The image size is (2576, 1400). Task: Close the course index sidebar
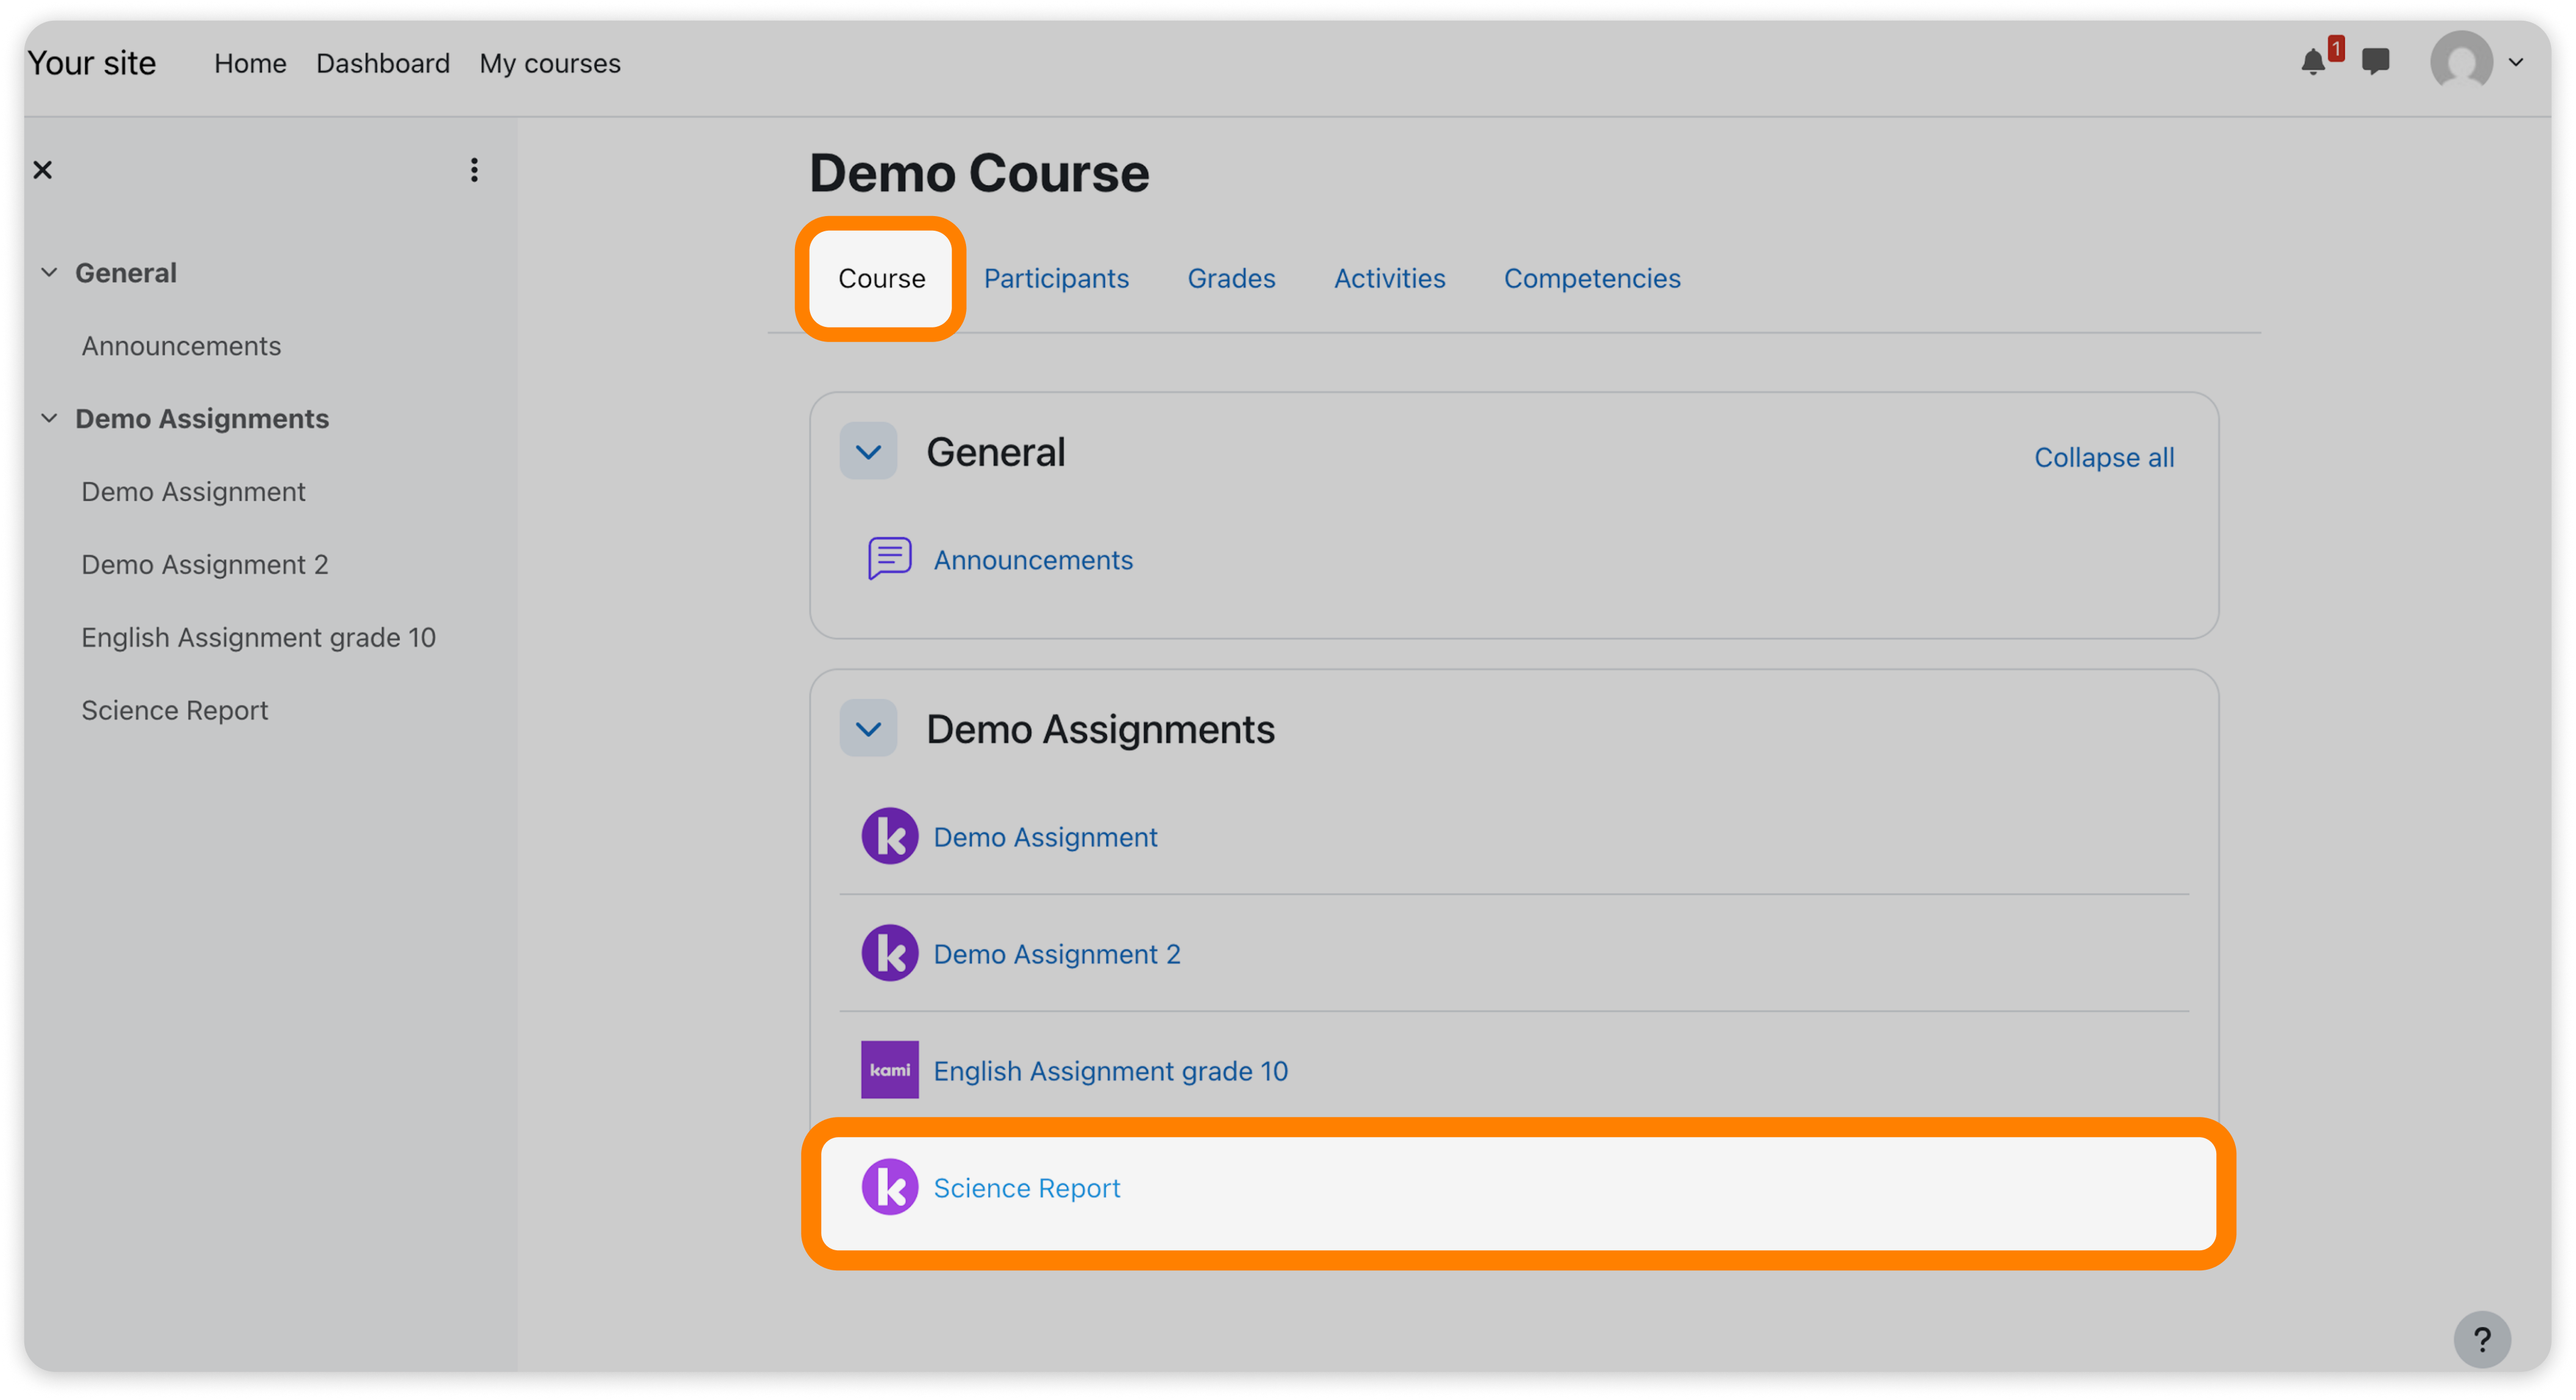point(43,170)
